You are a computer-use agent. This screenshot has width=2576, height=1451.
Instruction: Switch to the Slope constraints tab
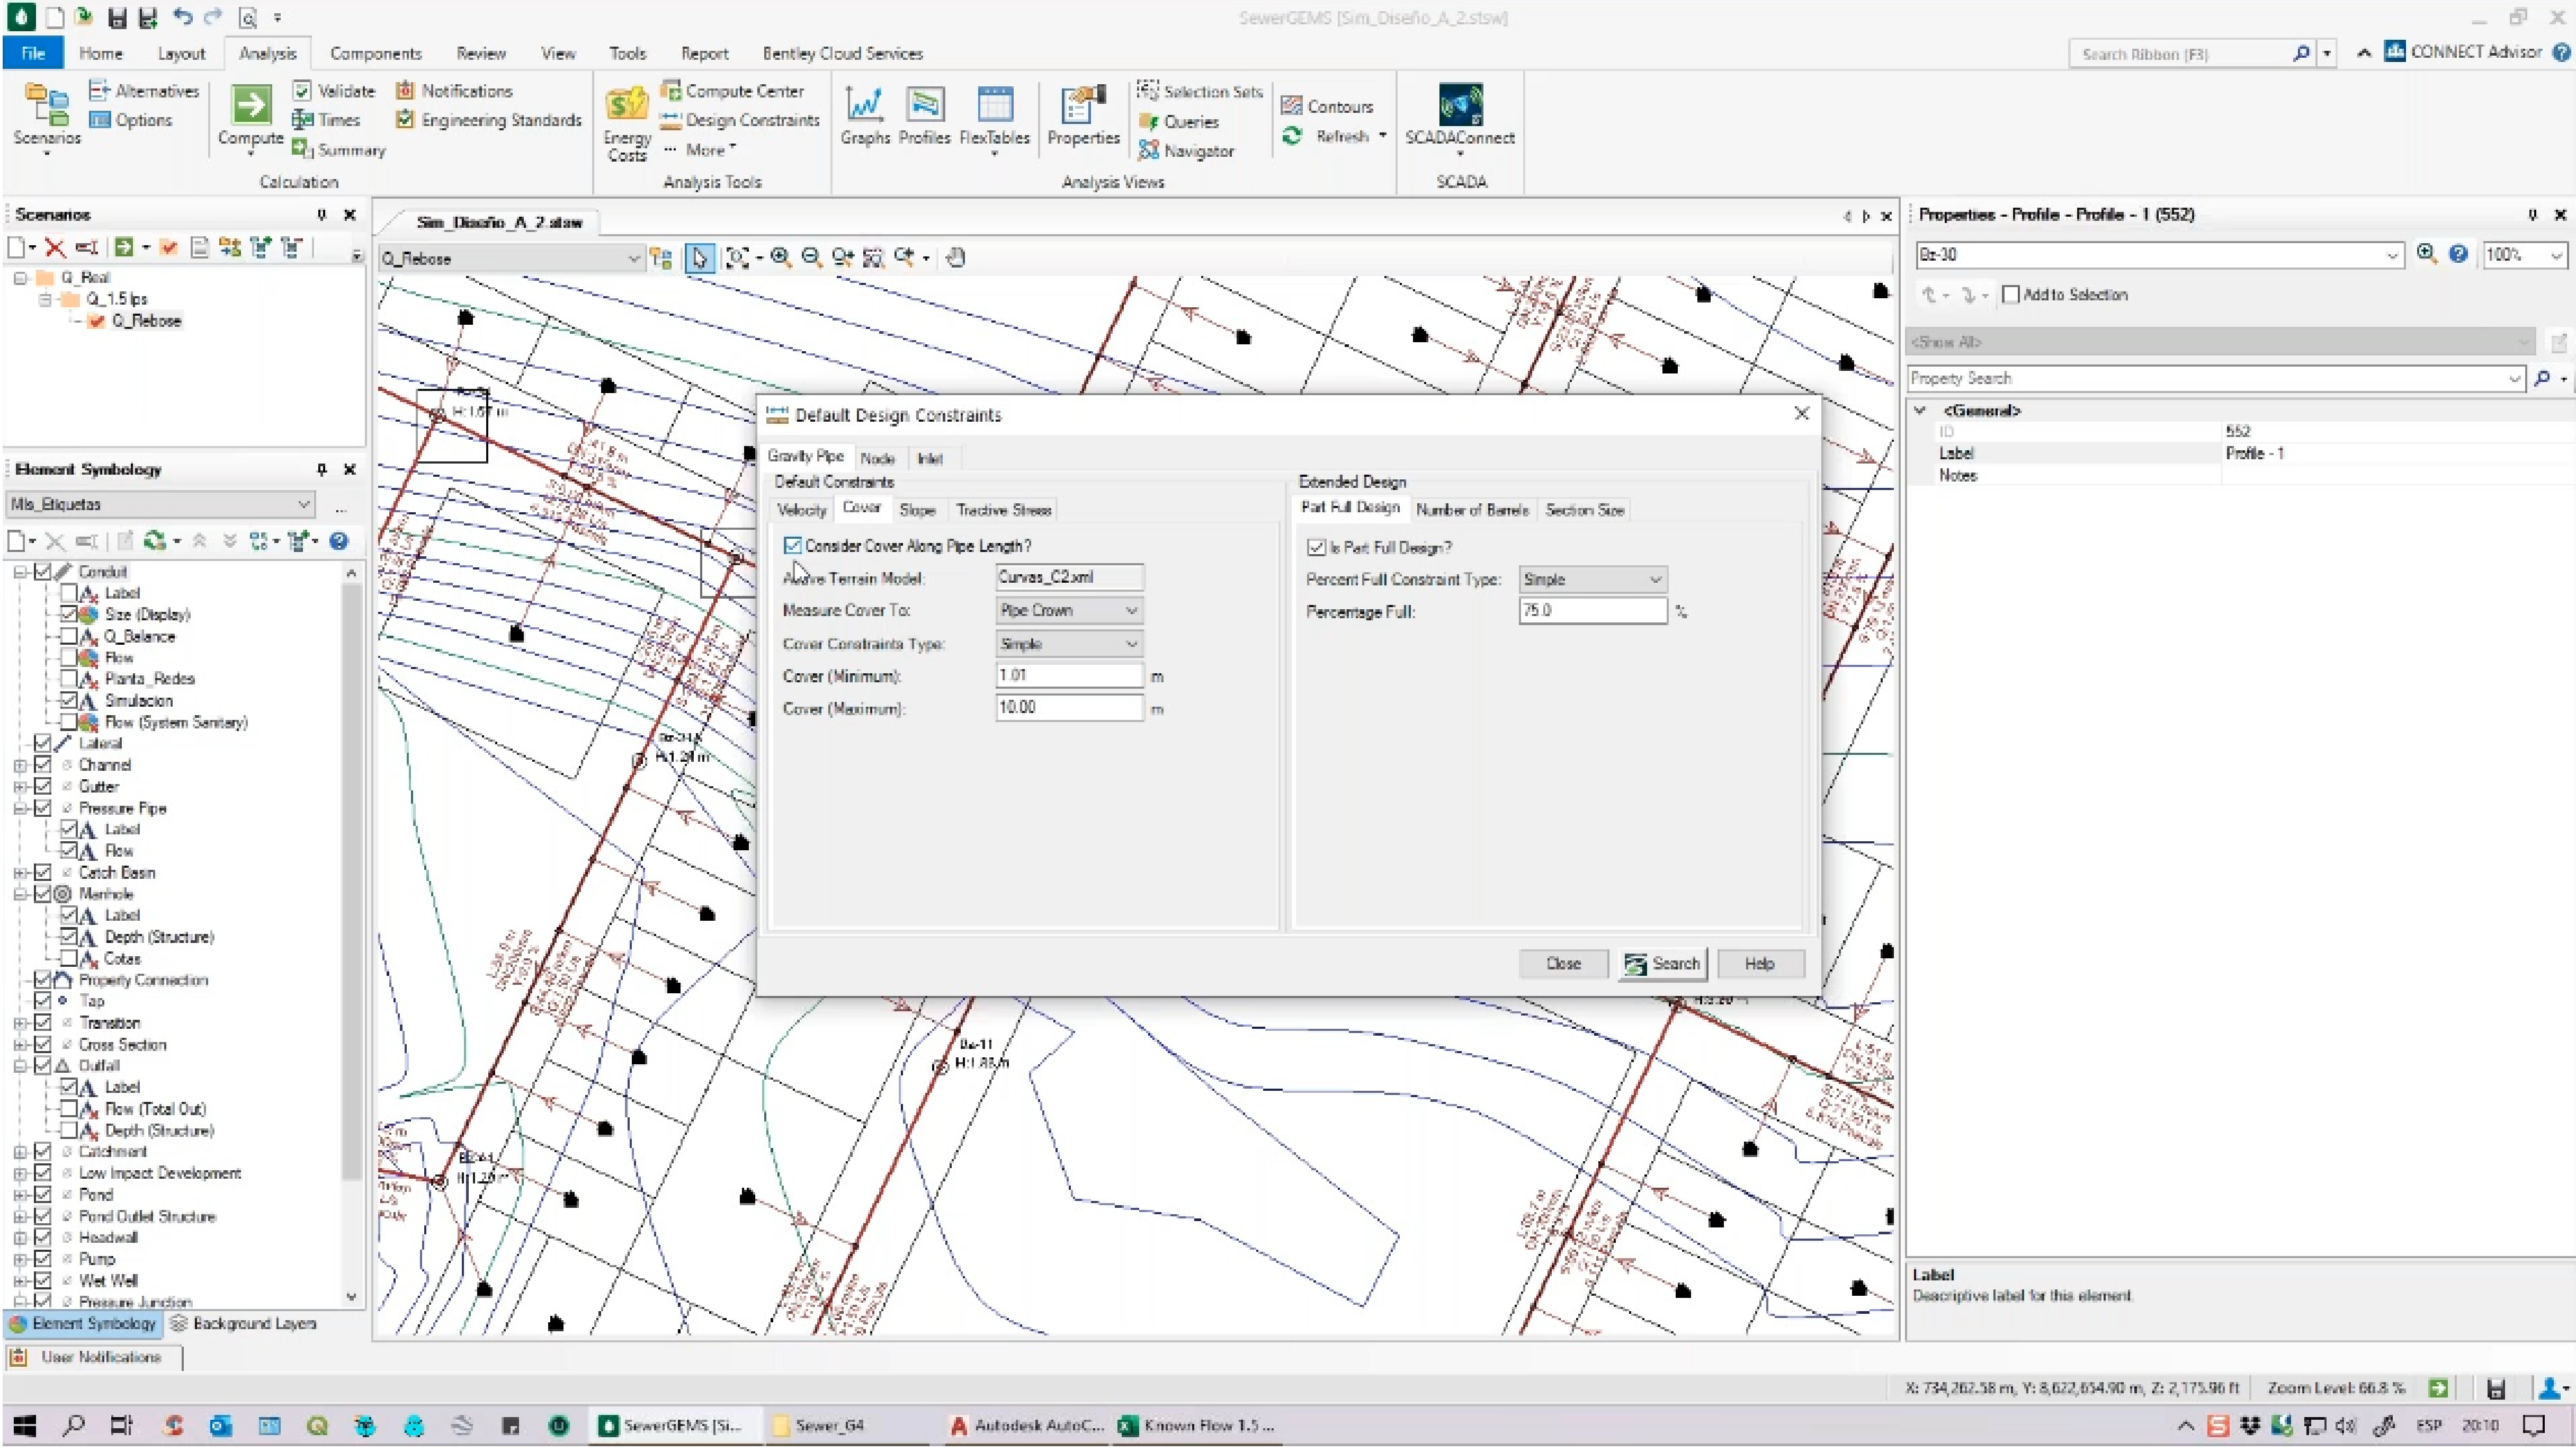click(x=917, y=511)
